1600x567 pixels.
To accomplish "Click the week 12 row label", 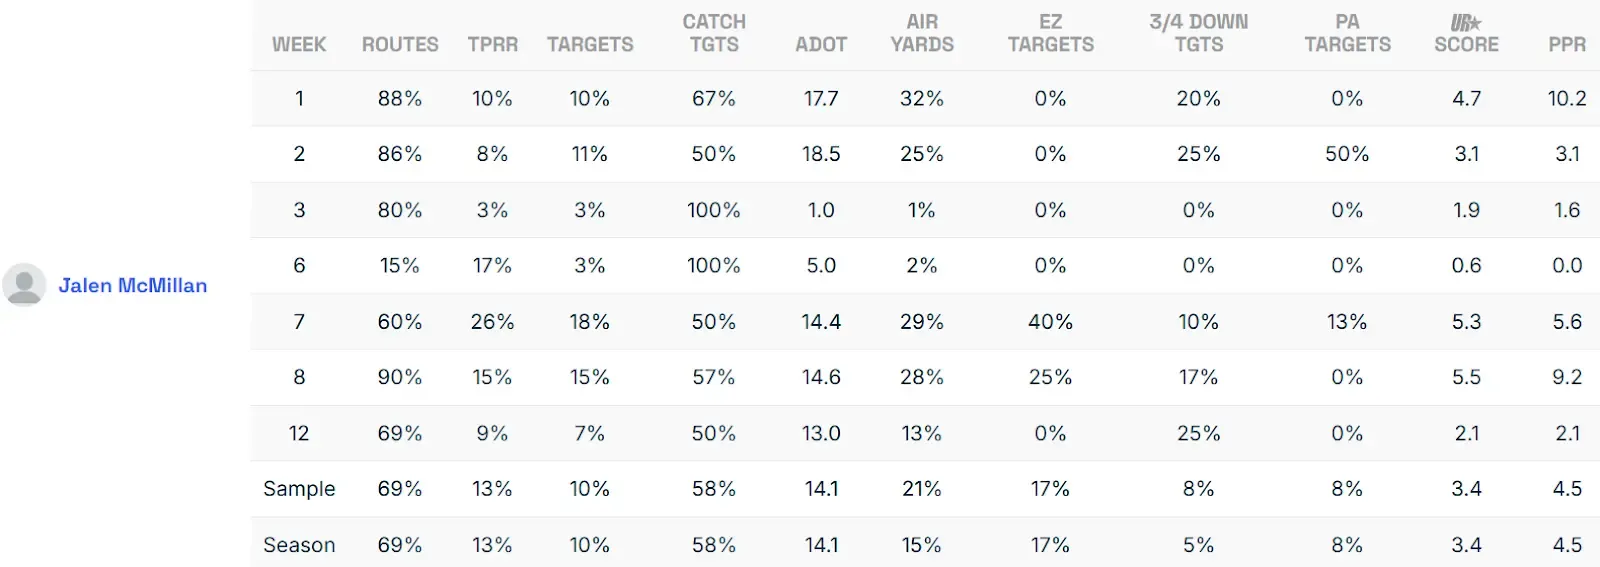I will click(x=299, y=433).
